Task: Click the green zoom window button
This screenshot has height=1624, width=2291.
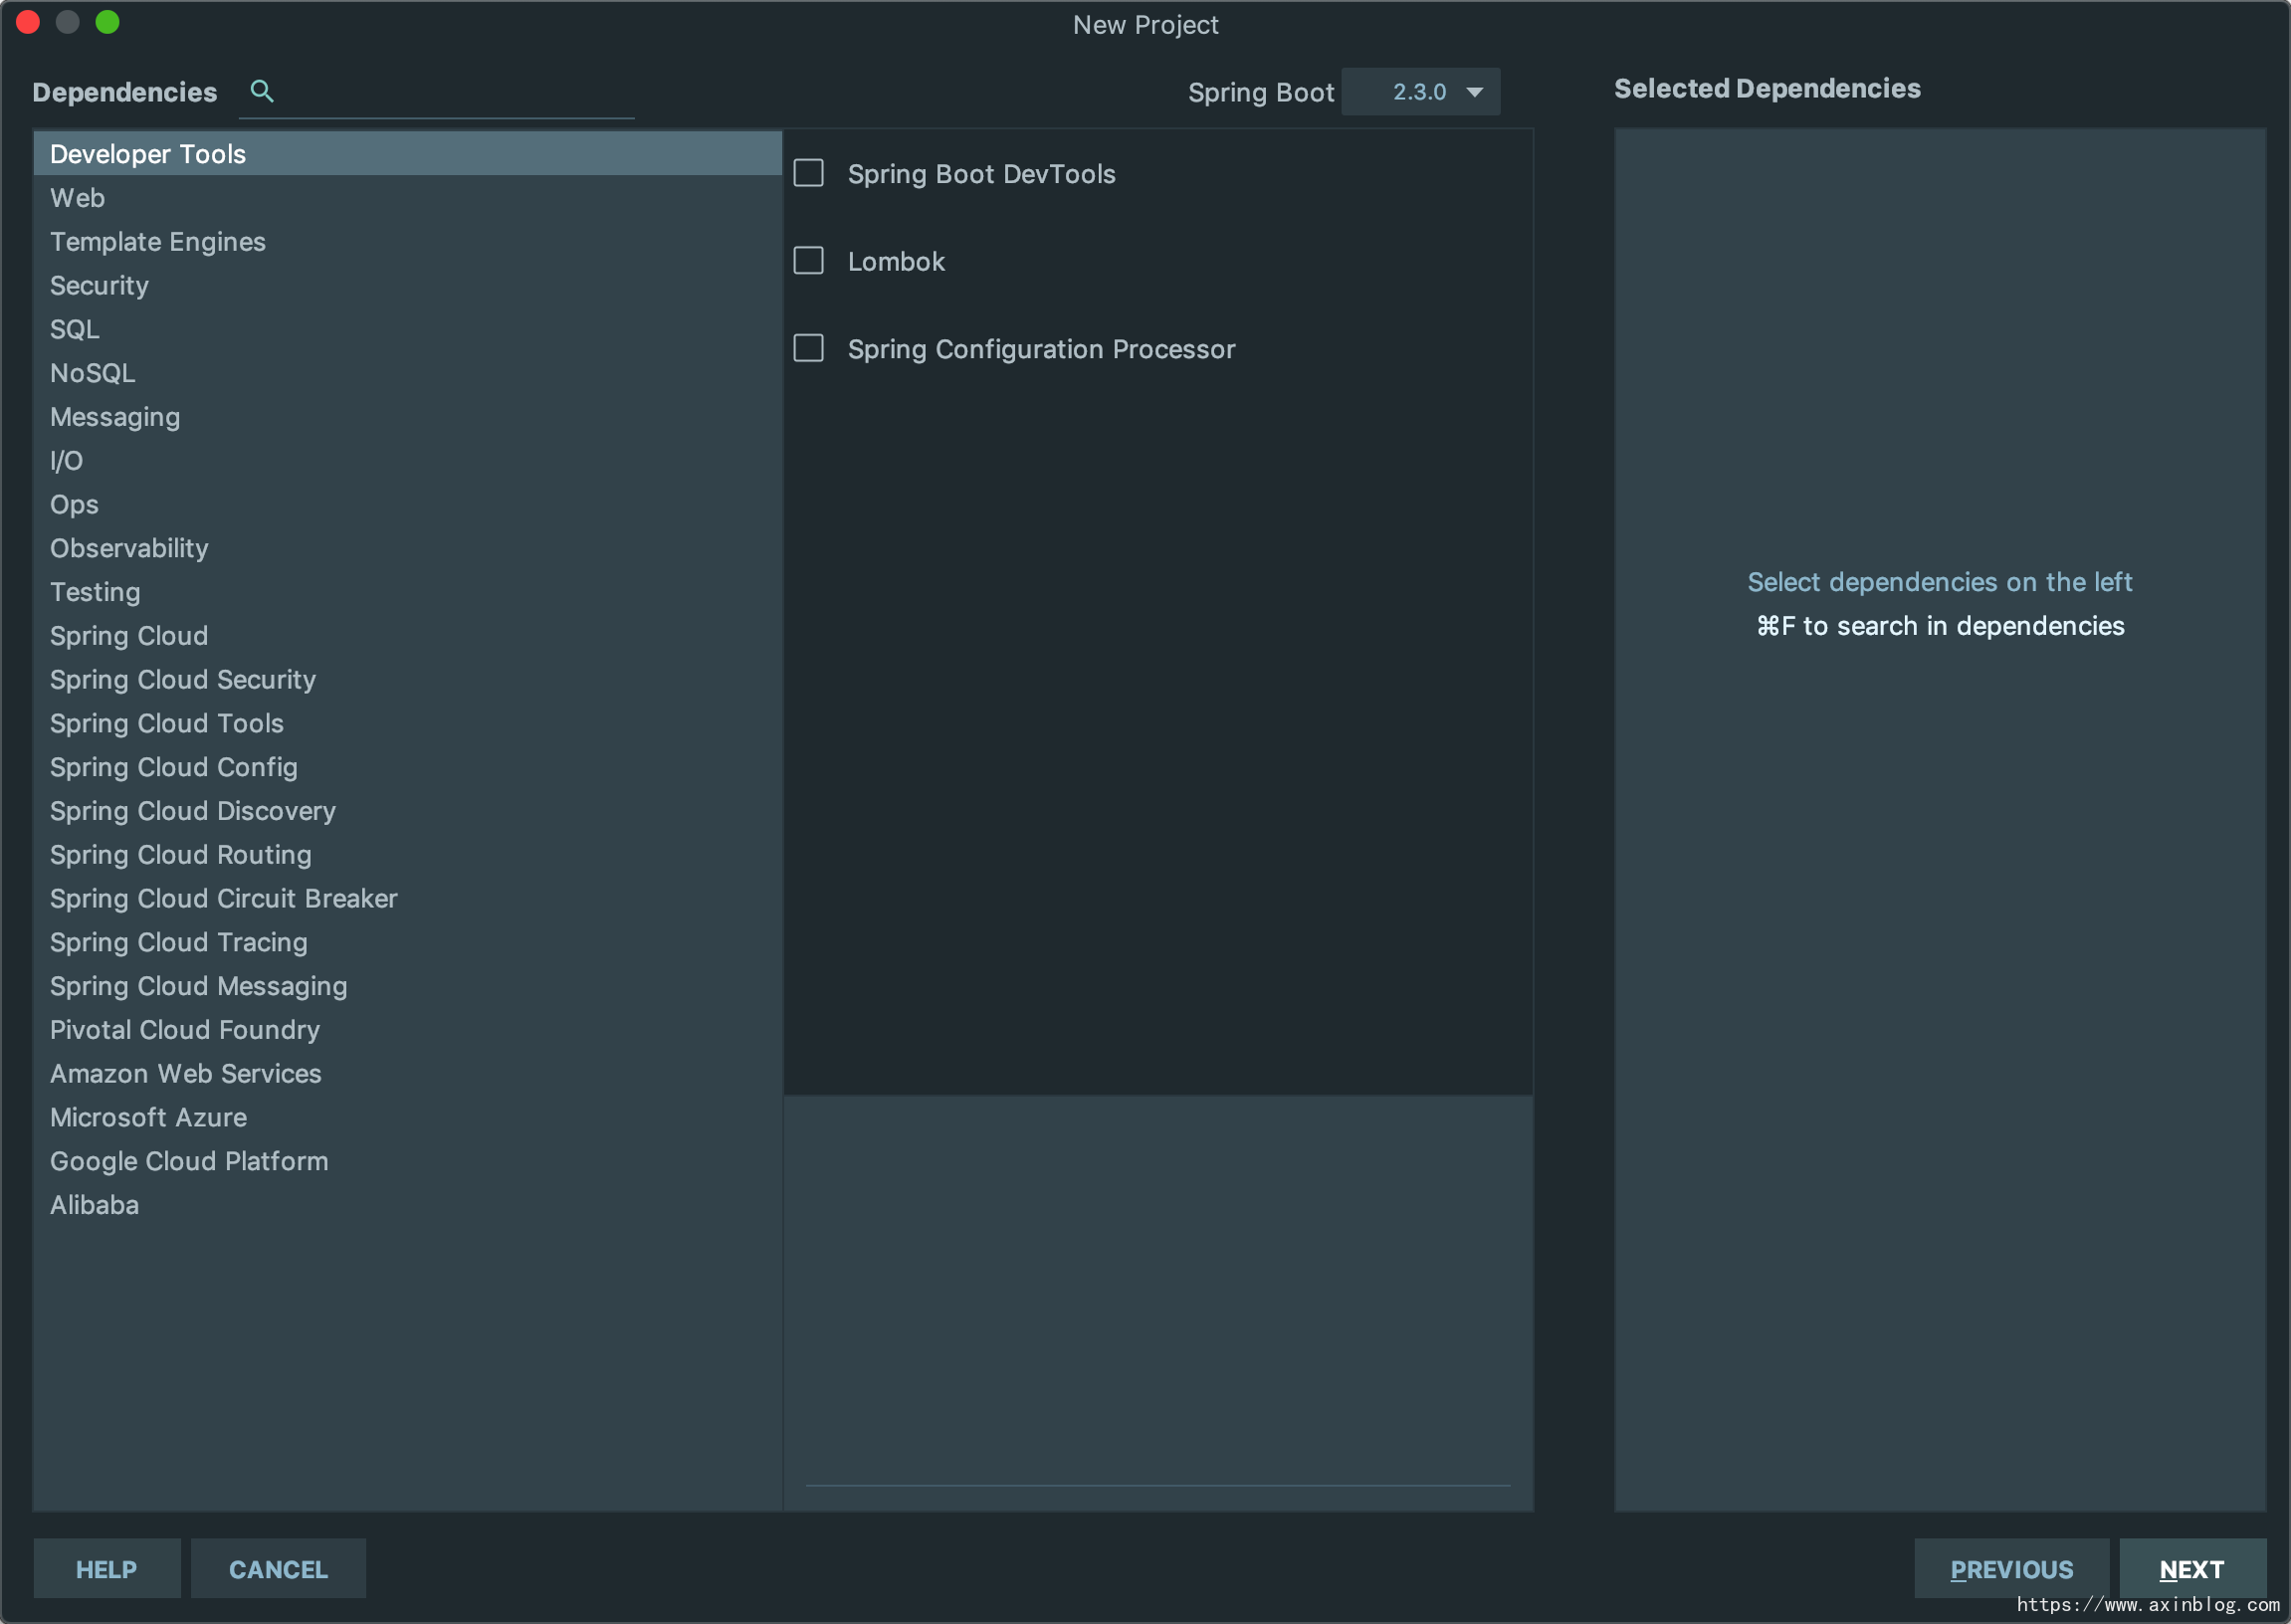Action: tap(108, 22)
